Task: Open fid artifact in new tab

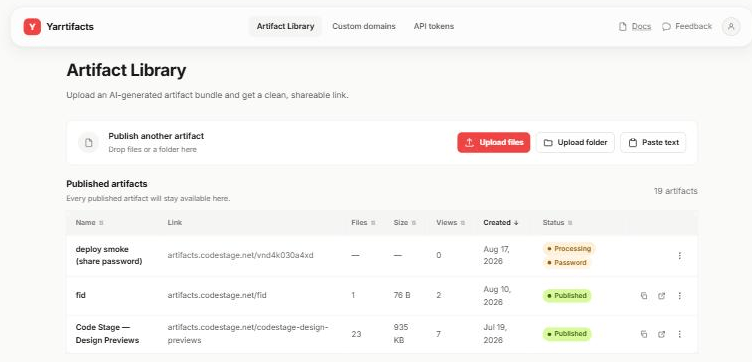Action: coord(661,296)
